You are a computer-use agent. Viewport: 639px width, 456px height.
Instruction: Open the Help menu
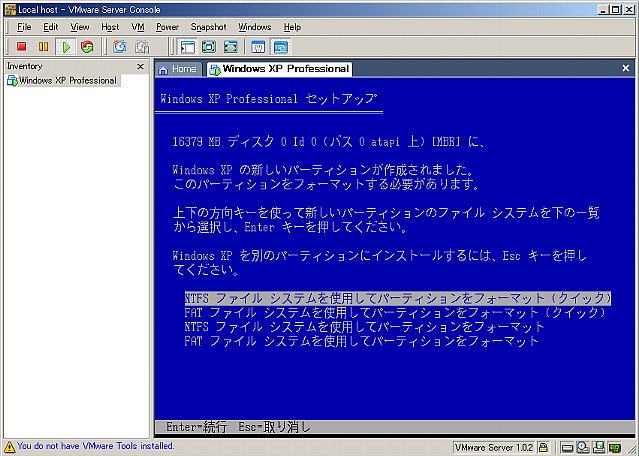click(x=292, y=27)
